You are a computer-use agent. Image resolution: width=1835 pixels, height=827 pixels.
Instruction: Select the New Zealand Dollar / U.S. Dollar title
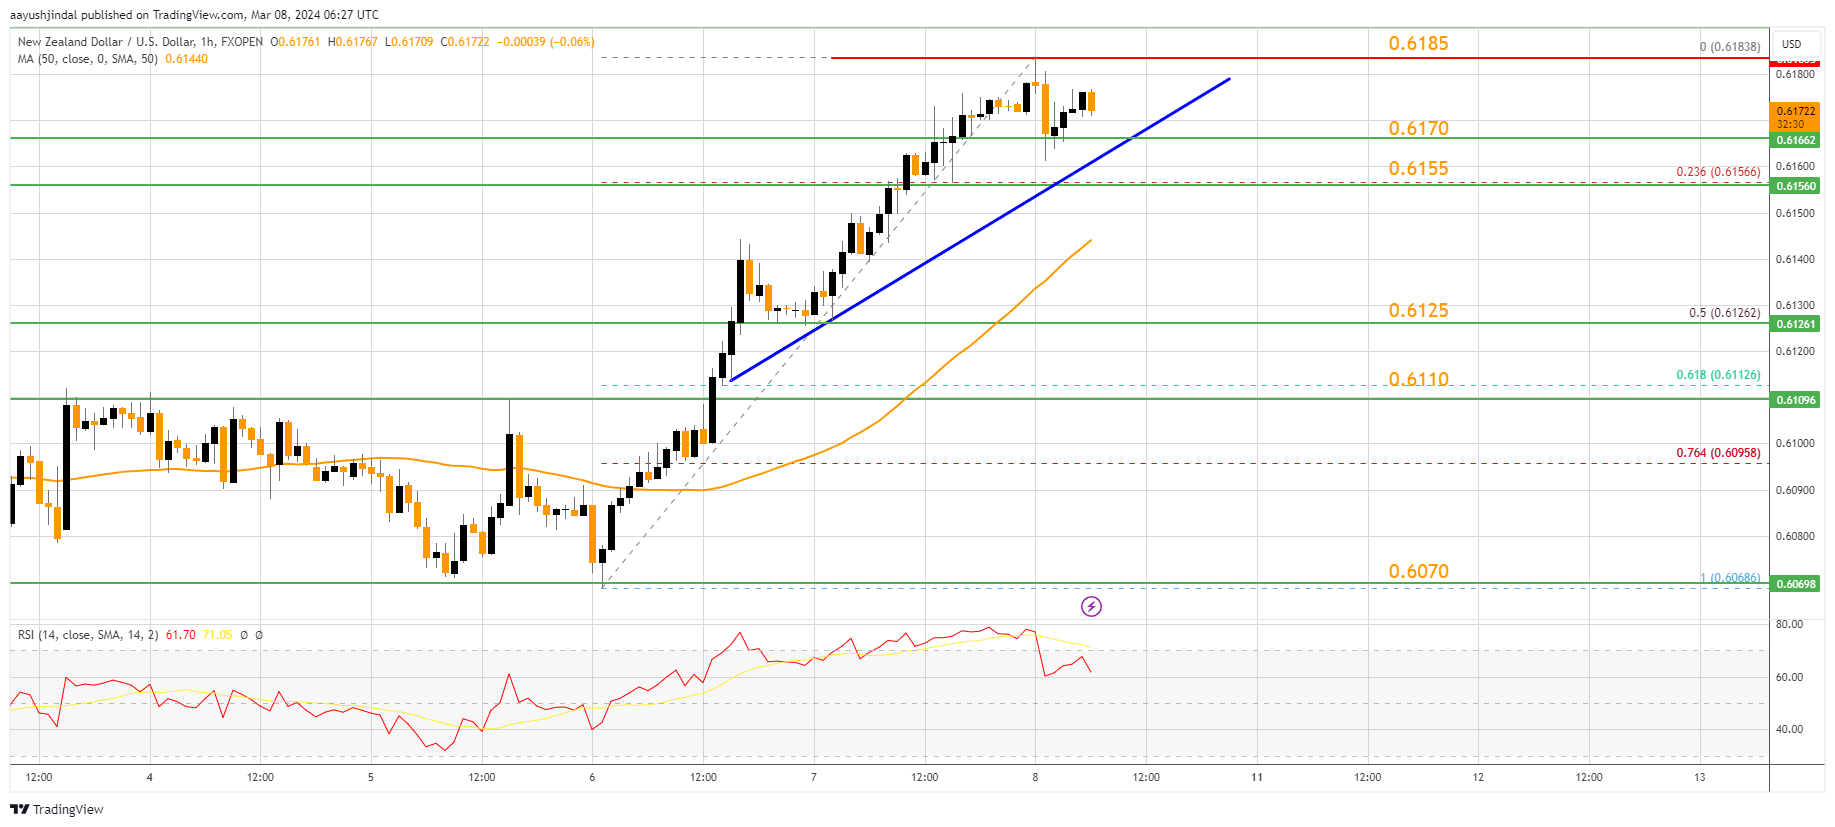140,42
